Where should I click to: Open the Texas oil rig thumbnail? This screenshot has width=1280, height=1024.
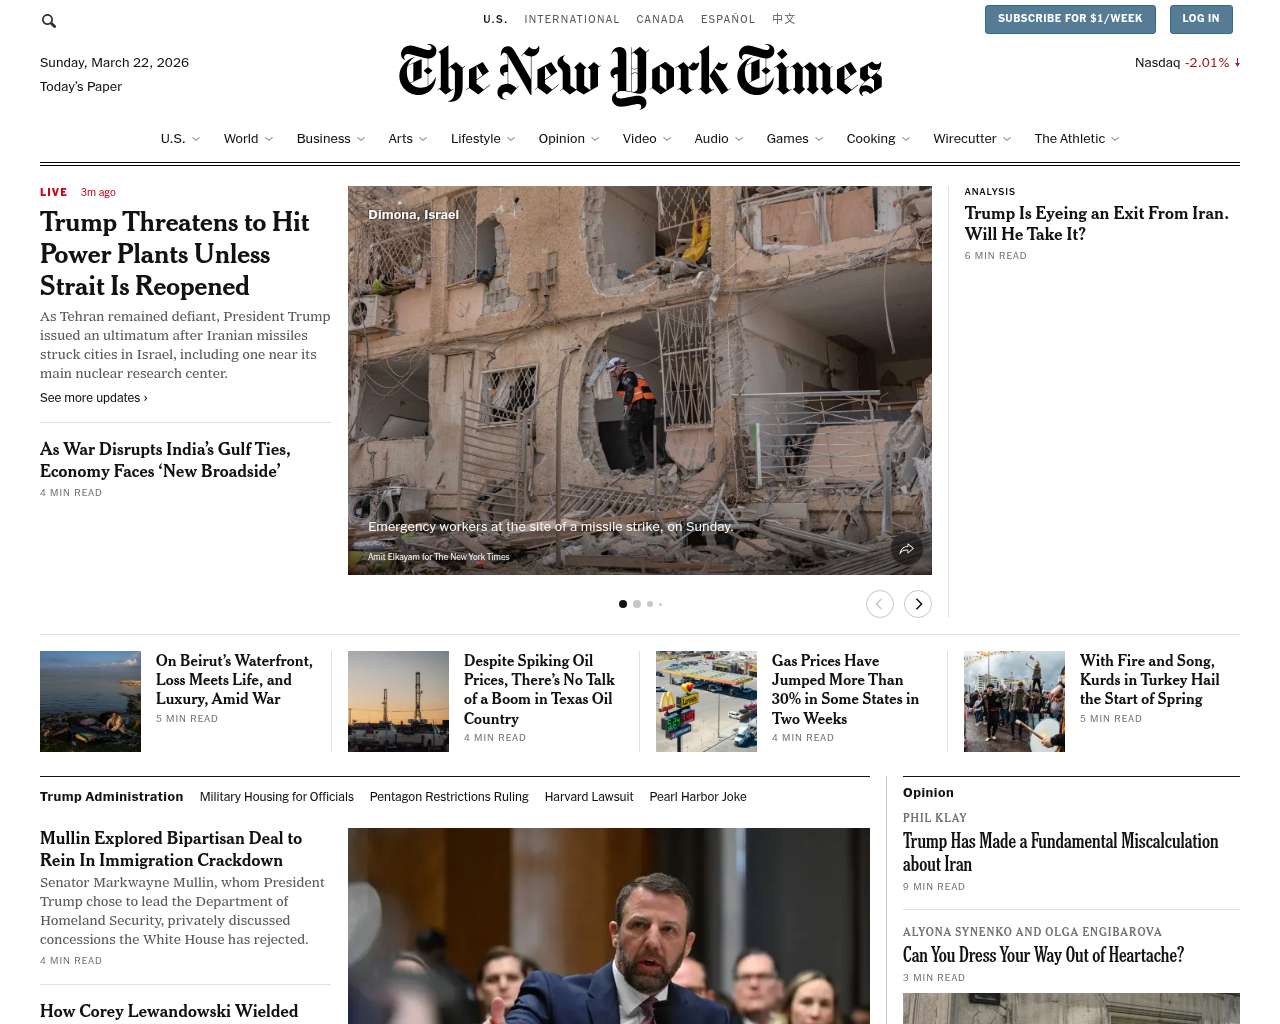398,701
